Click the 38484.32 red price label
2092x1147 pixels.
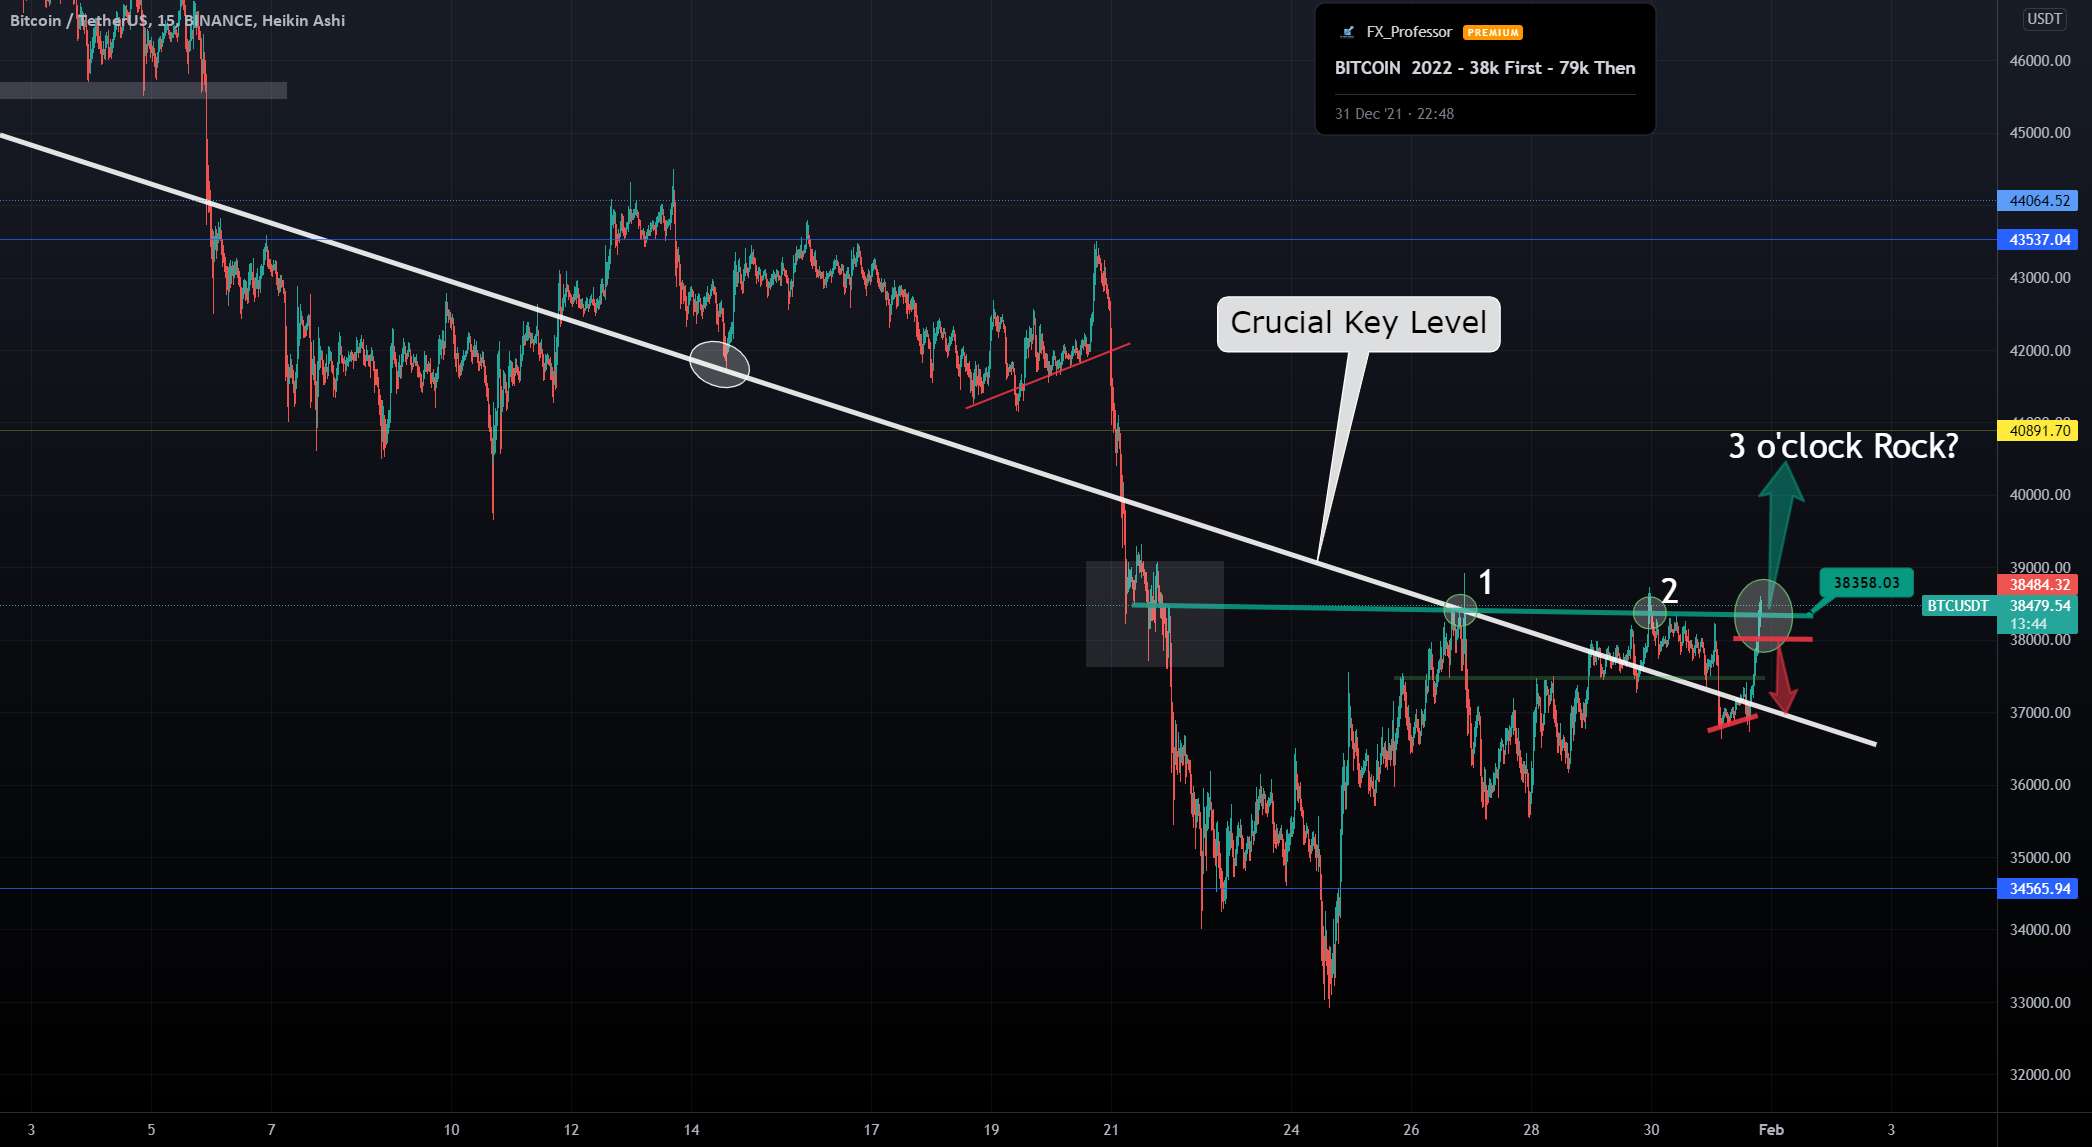(x=2037, y=585)
